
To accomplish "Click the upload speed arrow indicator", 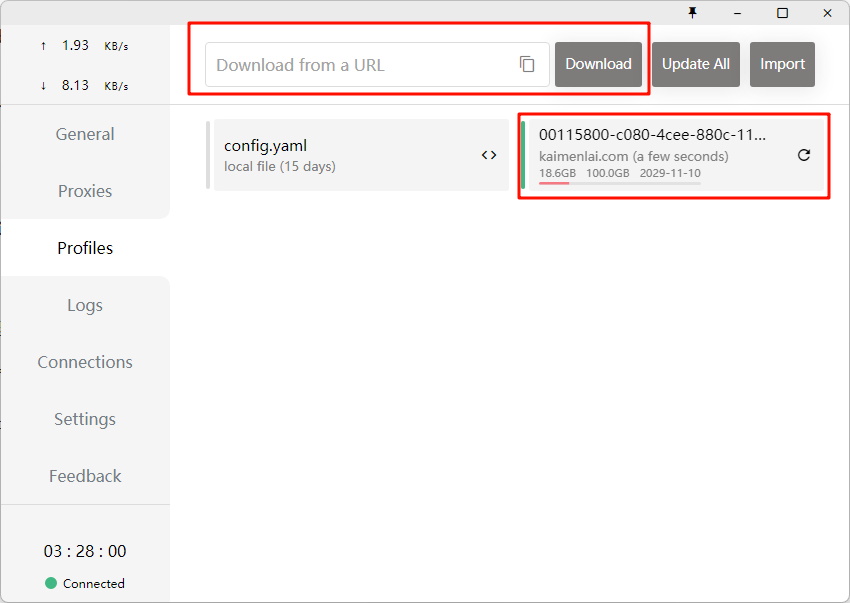I will [43, 46].
